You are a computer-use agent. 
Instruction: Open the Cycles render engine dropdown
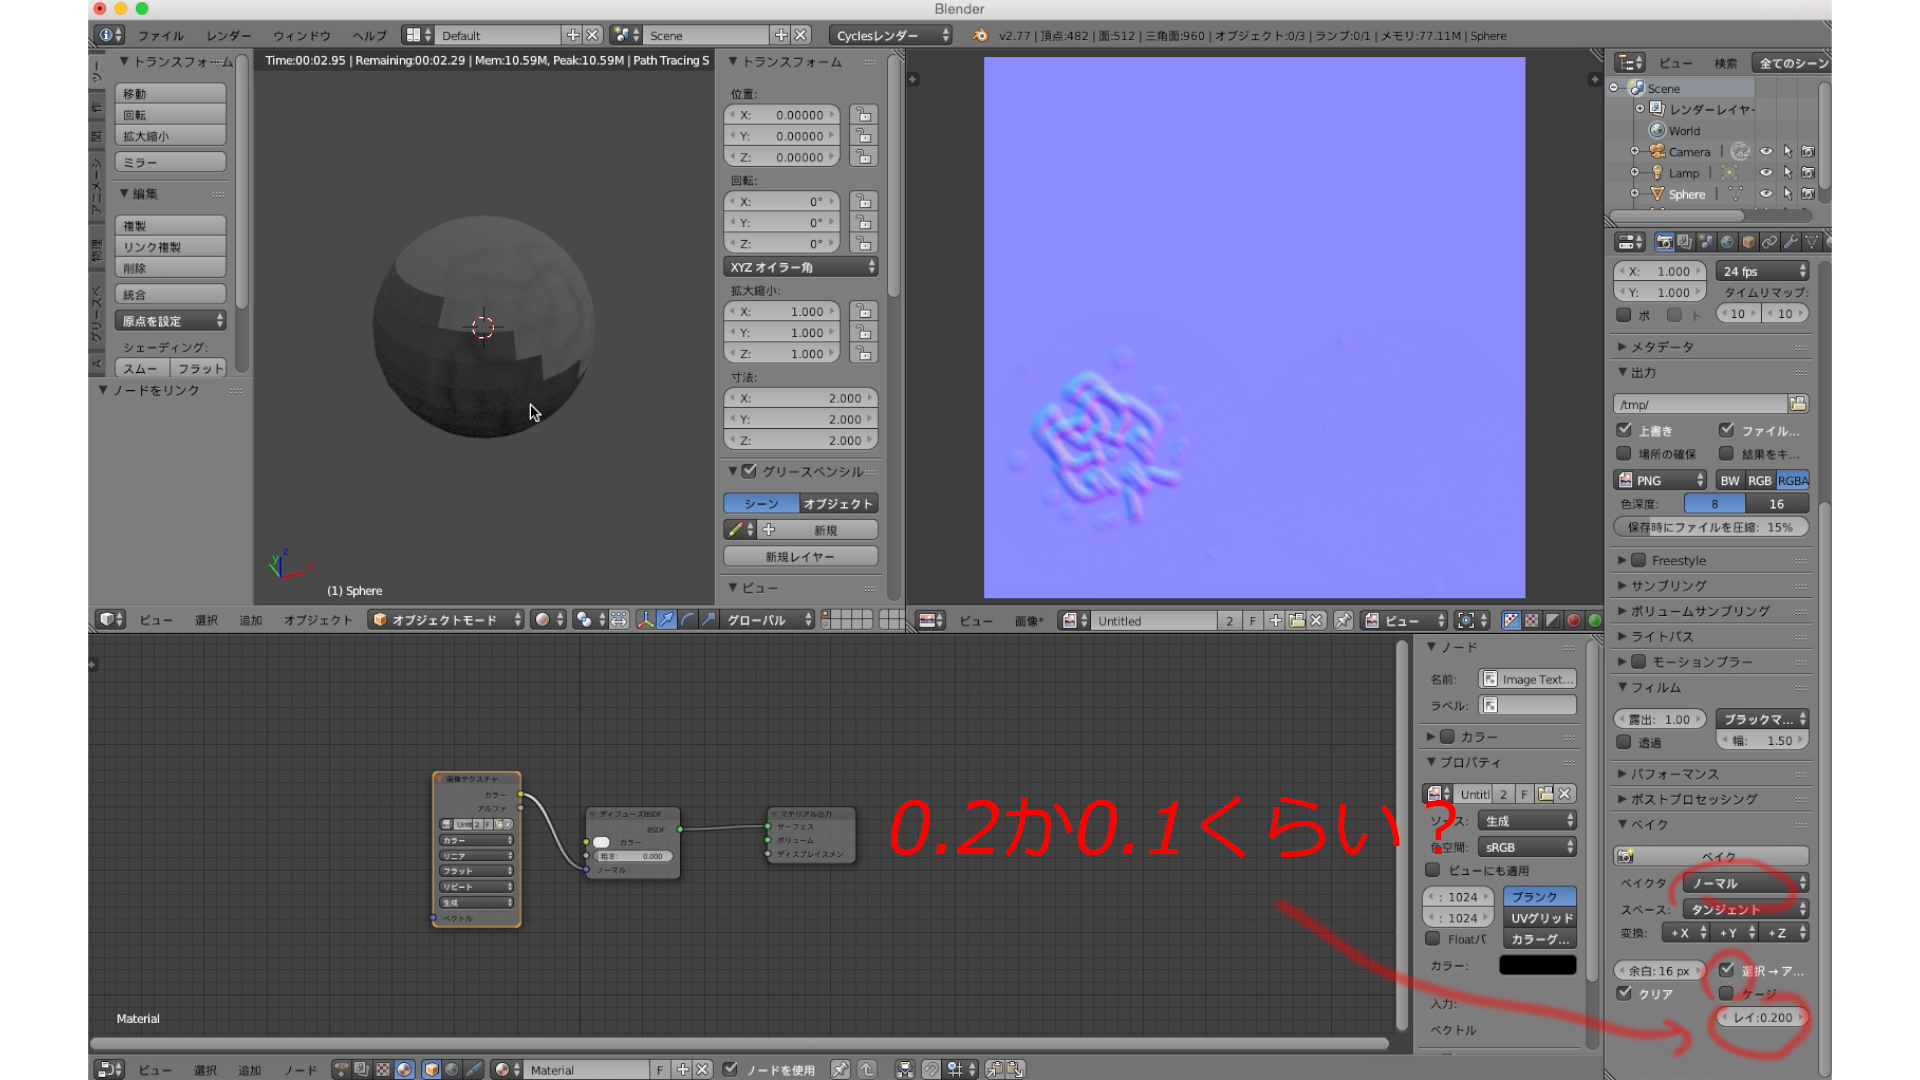point(891,35)
